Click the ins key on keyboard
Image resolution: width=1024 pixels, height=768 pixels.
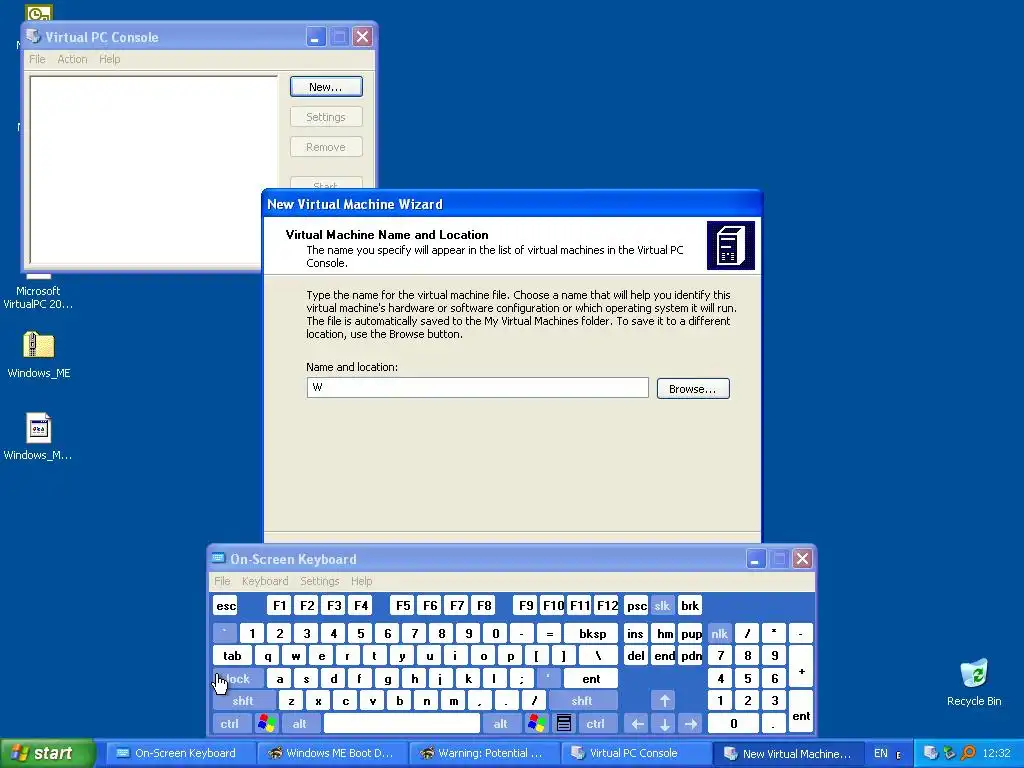pyautogui.click(x=636, y=633)
